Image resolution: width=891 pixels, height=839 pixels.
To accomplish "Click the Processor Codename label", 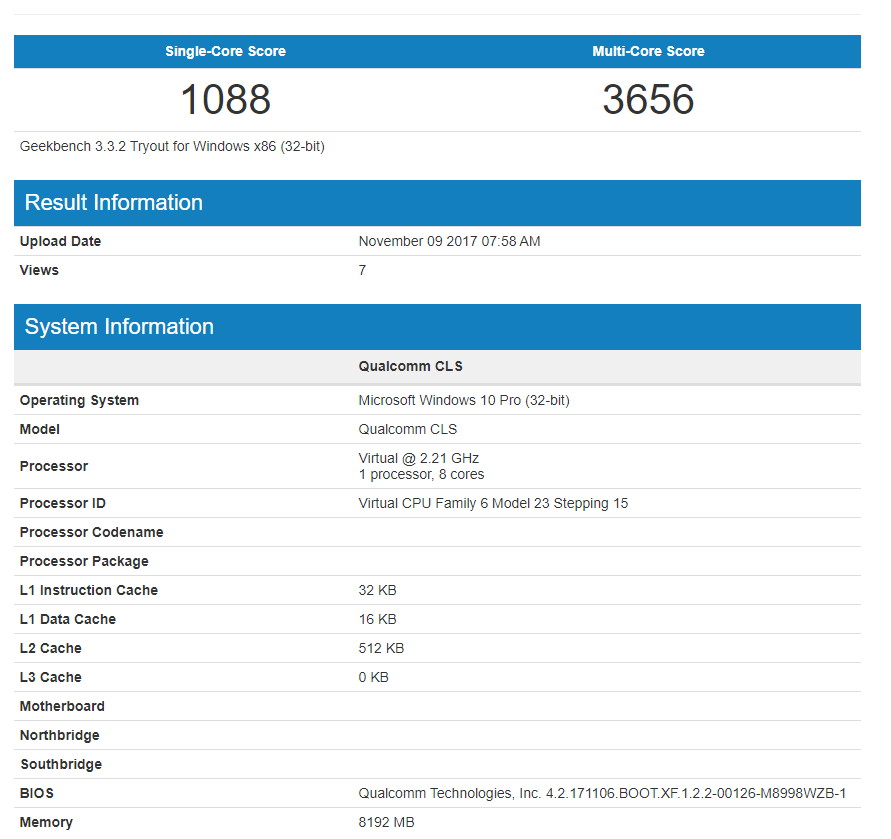I will coord(91,533).
